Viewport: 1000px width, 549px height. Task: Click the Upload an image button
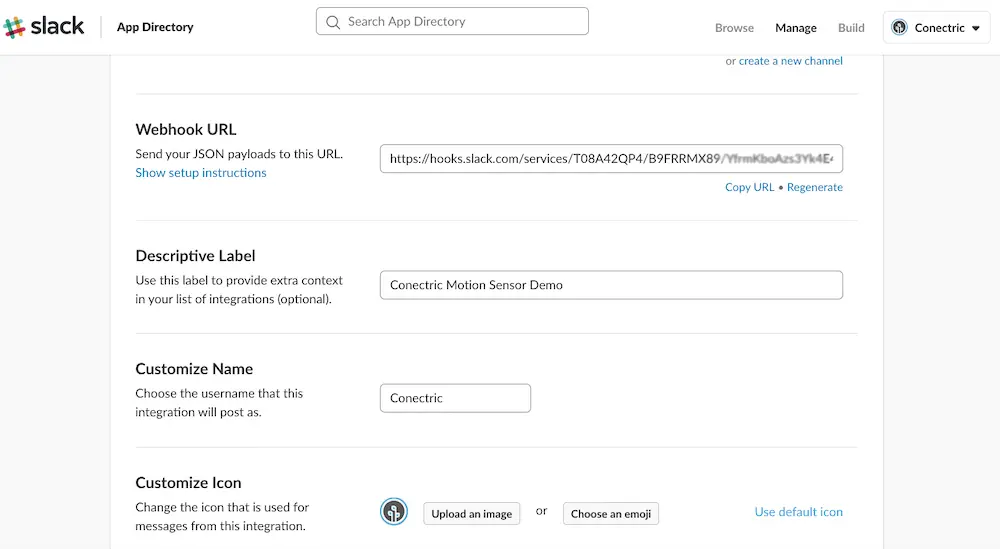coord(471,514)
